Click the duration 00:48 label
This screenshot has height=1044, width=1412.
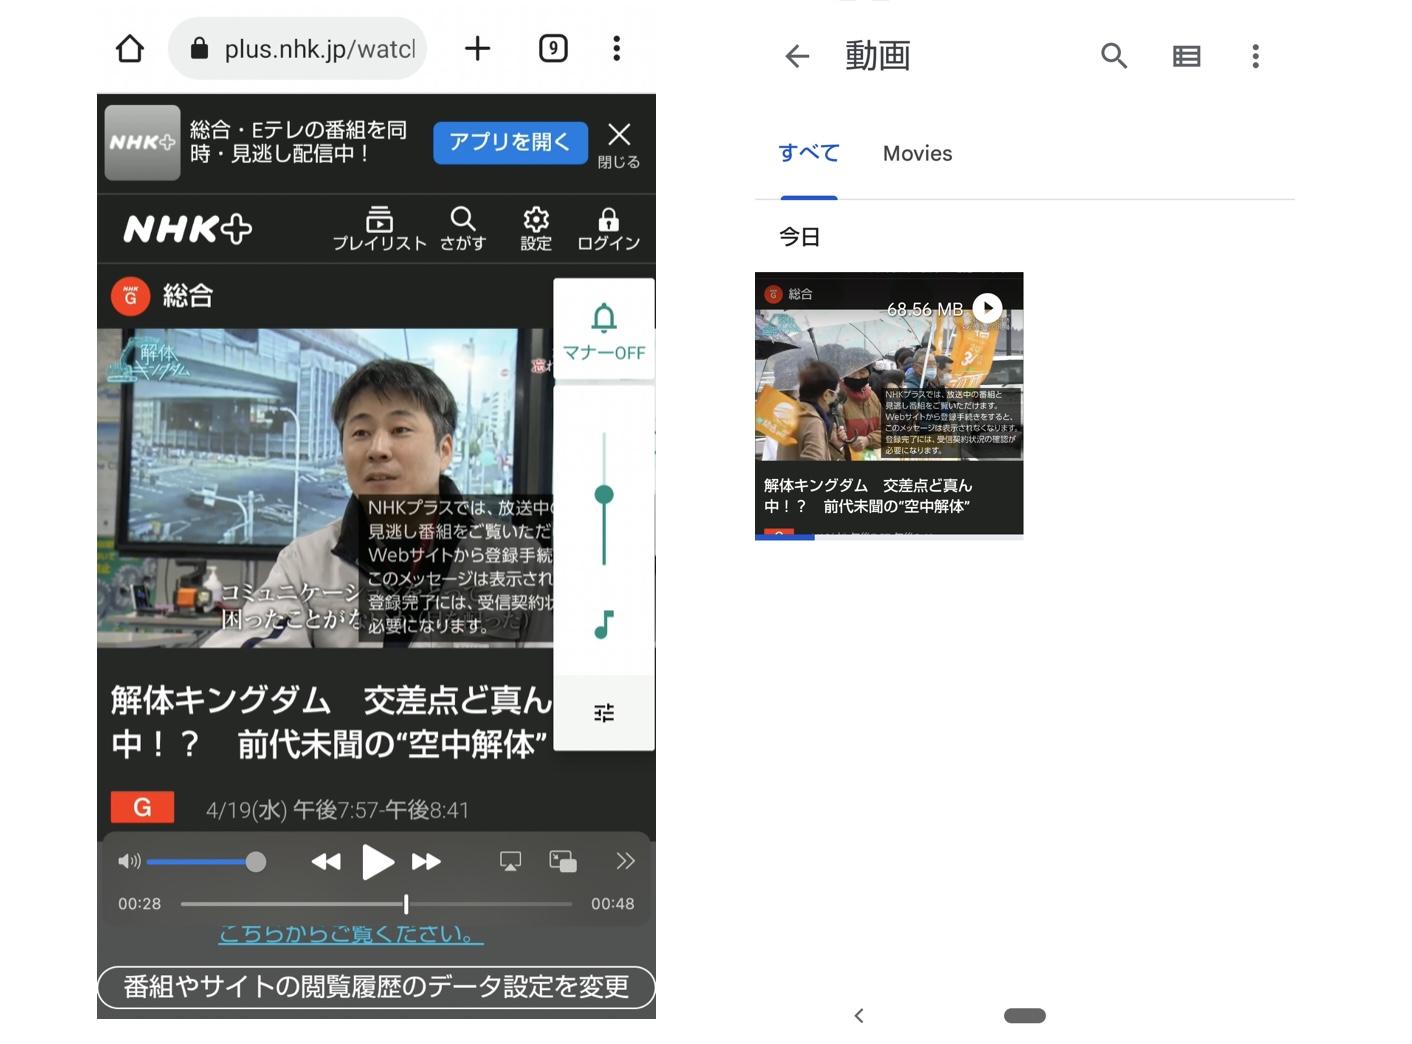pyautogui.click(x=612, y=904)
